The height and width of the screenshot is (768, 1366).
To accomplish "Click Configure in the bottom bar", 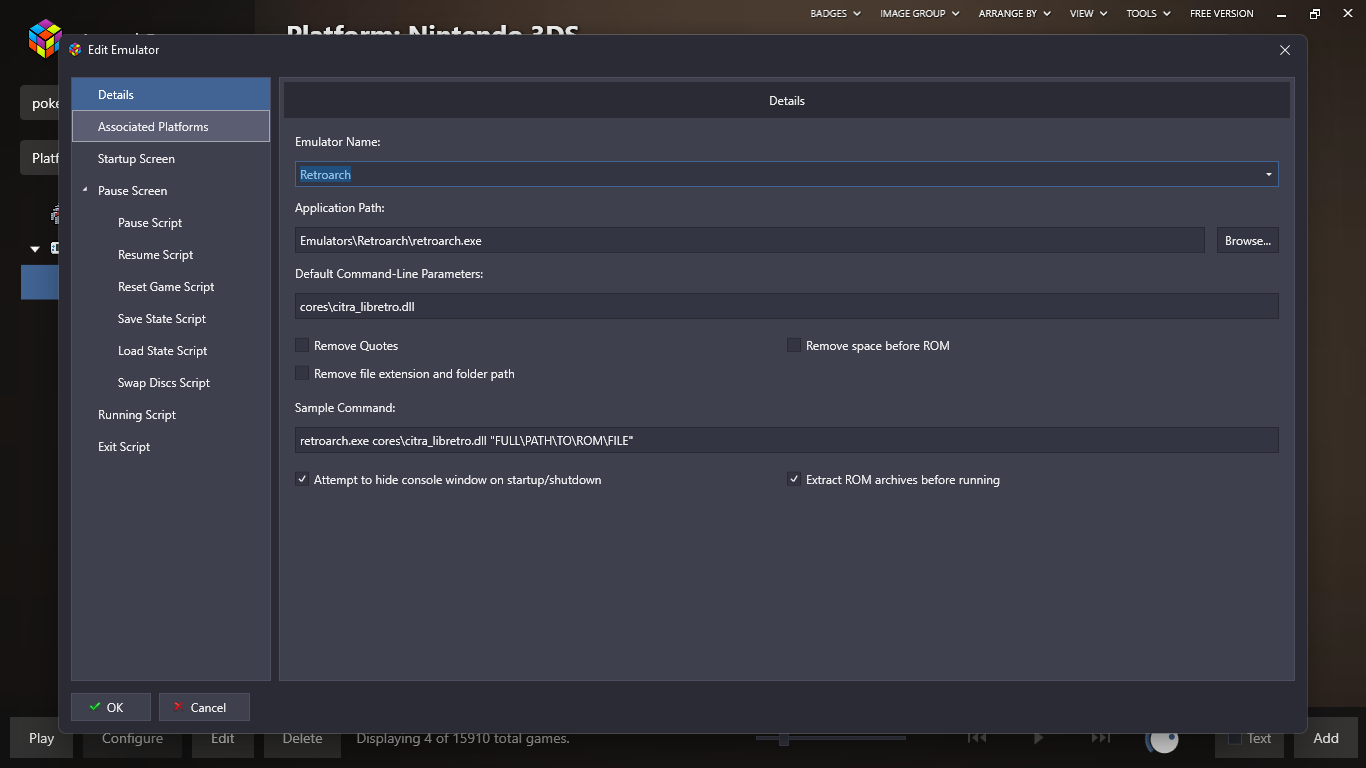I will (x=132, y=738).
